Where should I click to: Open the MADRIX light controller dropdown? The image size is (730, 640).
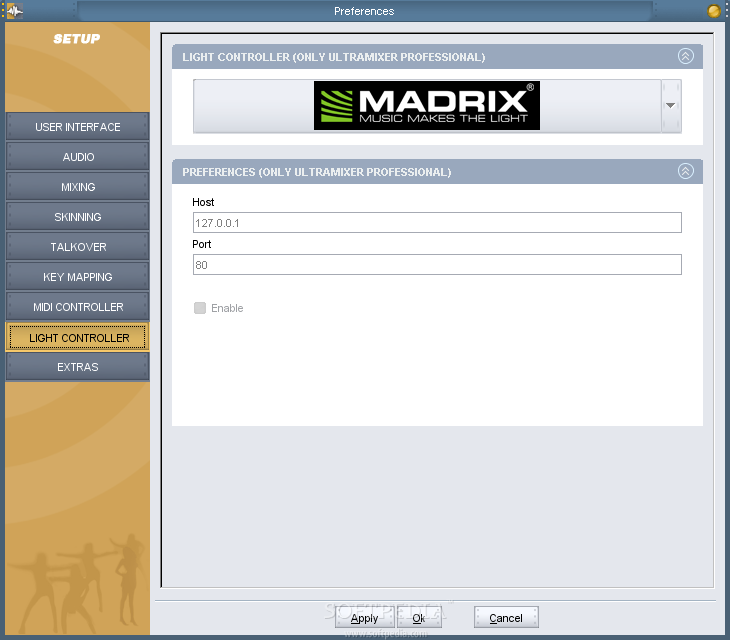671,106
